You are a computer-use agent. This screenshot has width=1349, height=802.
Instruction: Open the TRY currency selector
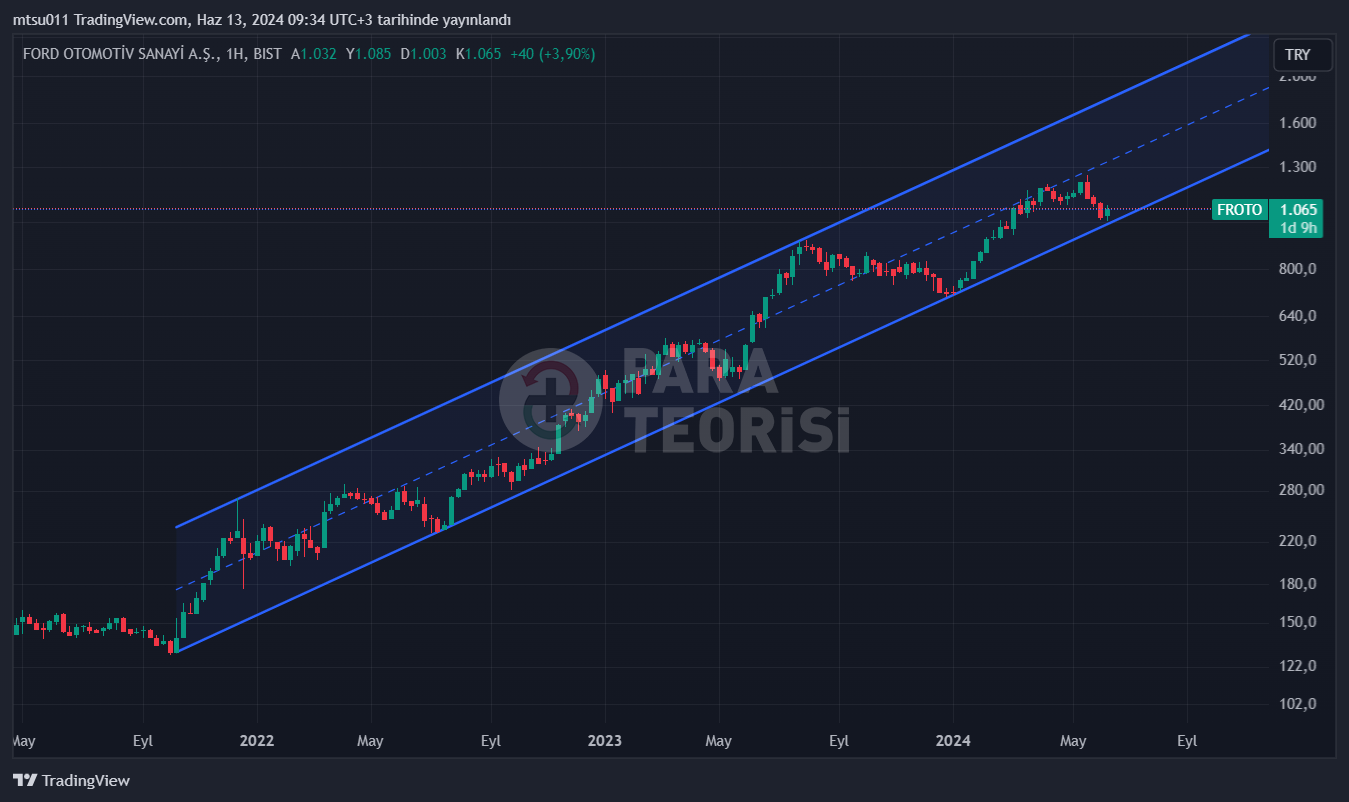[x=1302, y=55]
